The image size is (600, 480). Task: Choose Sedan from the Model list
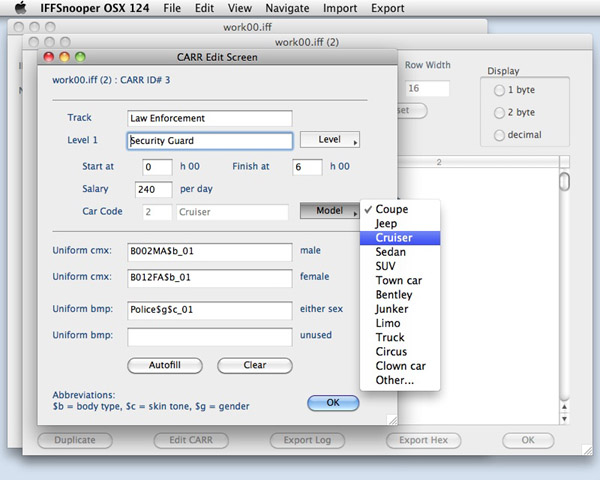coord(390,252)
